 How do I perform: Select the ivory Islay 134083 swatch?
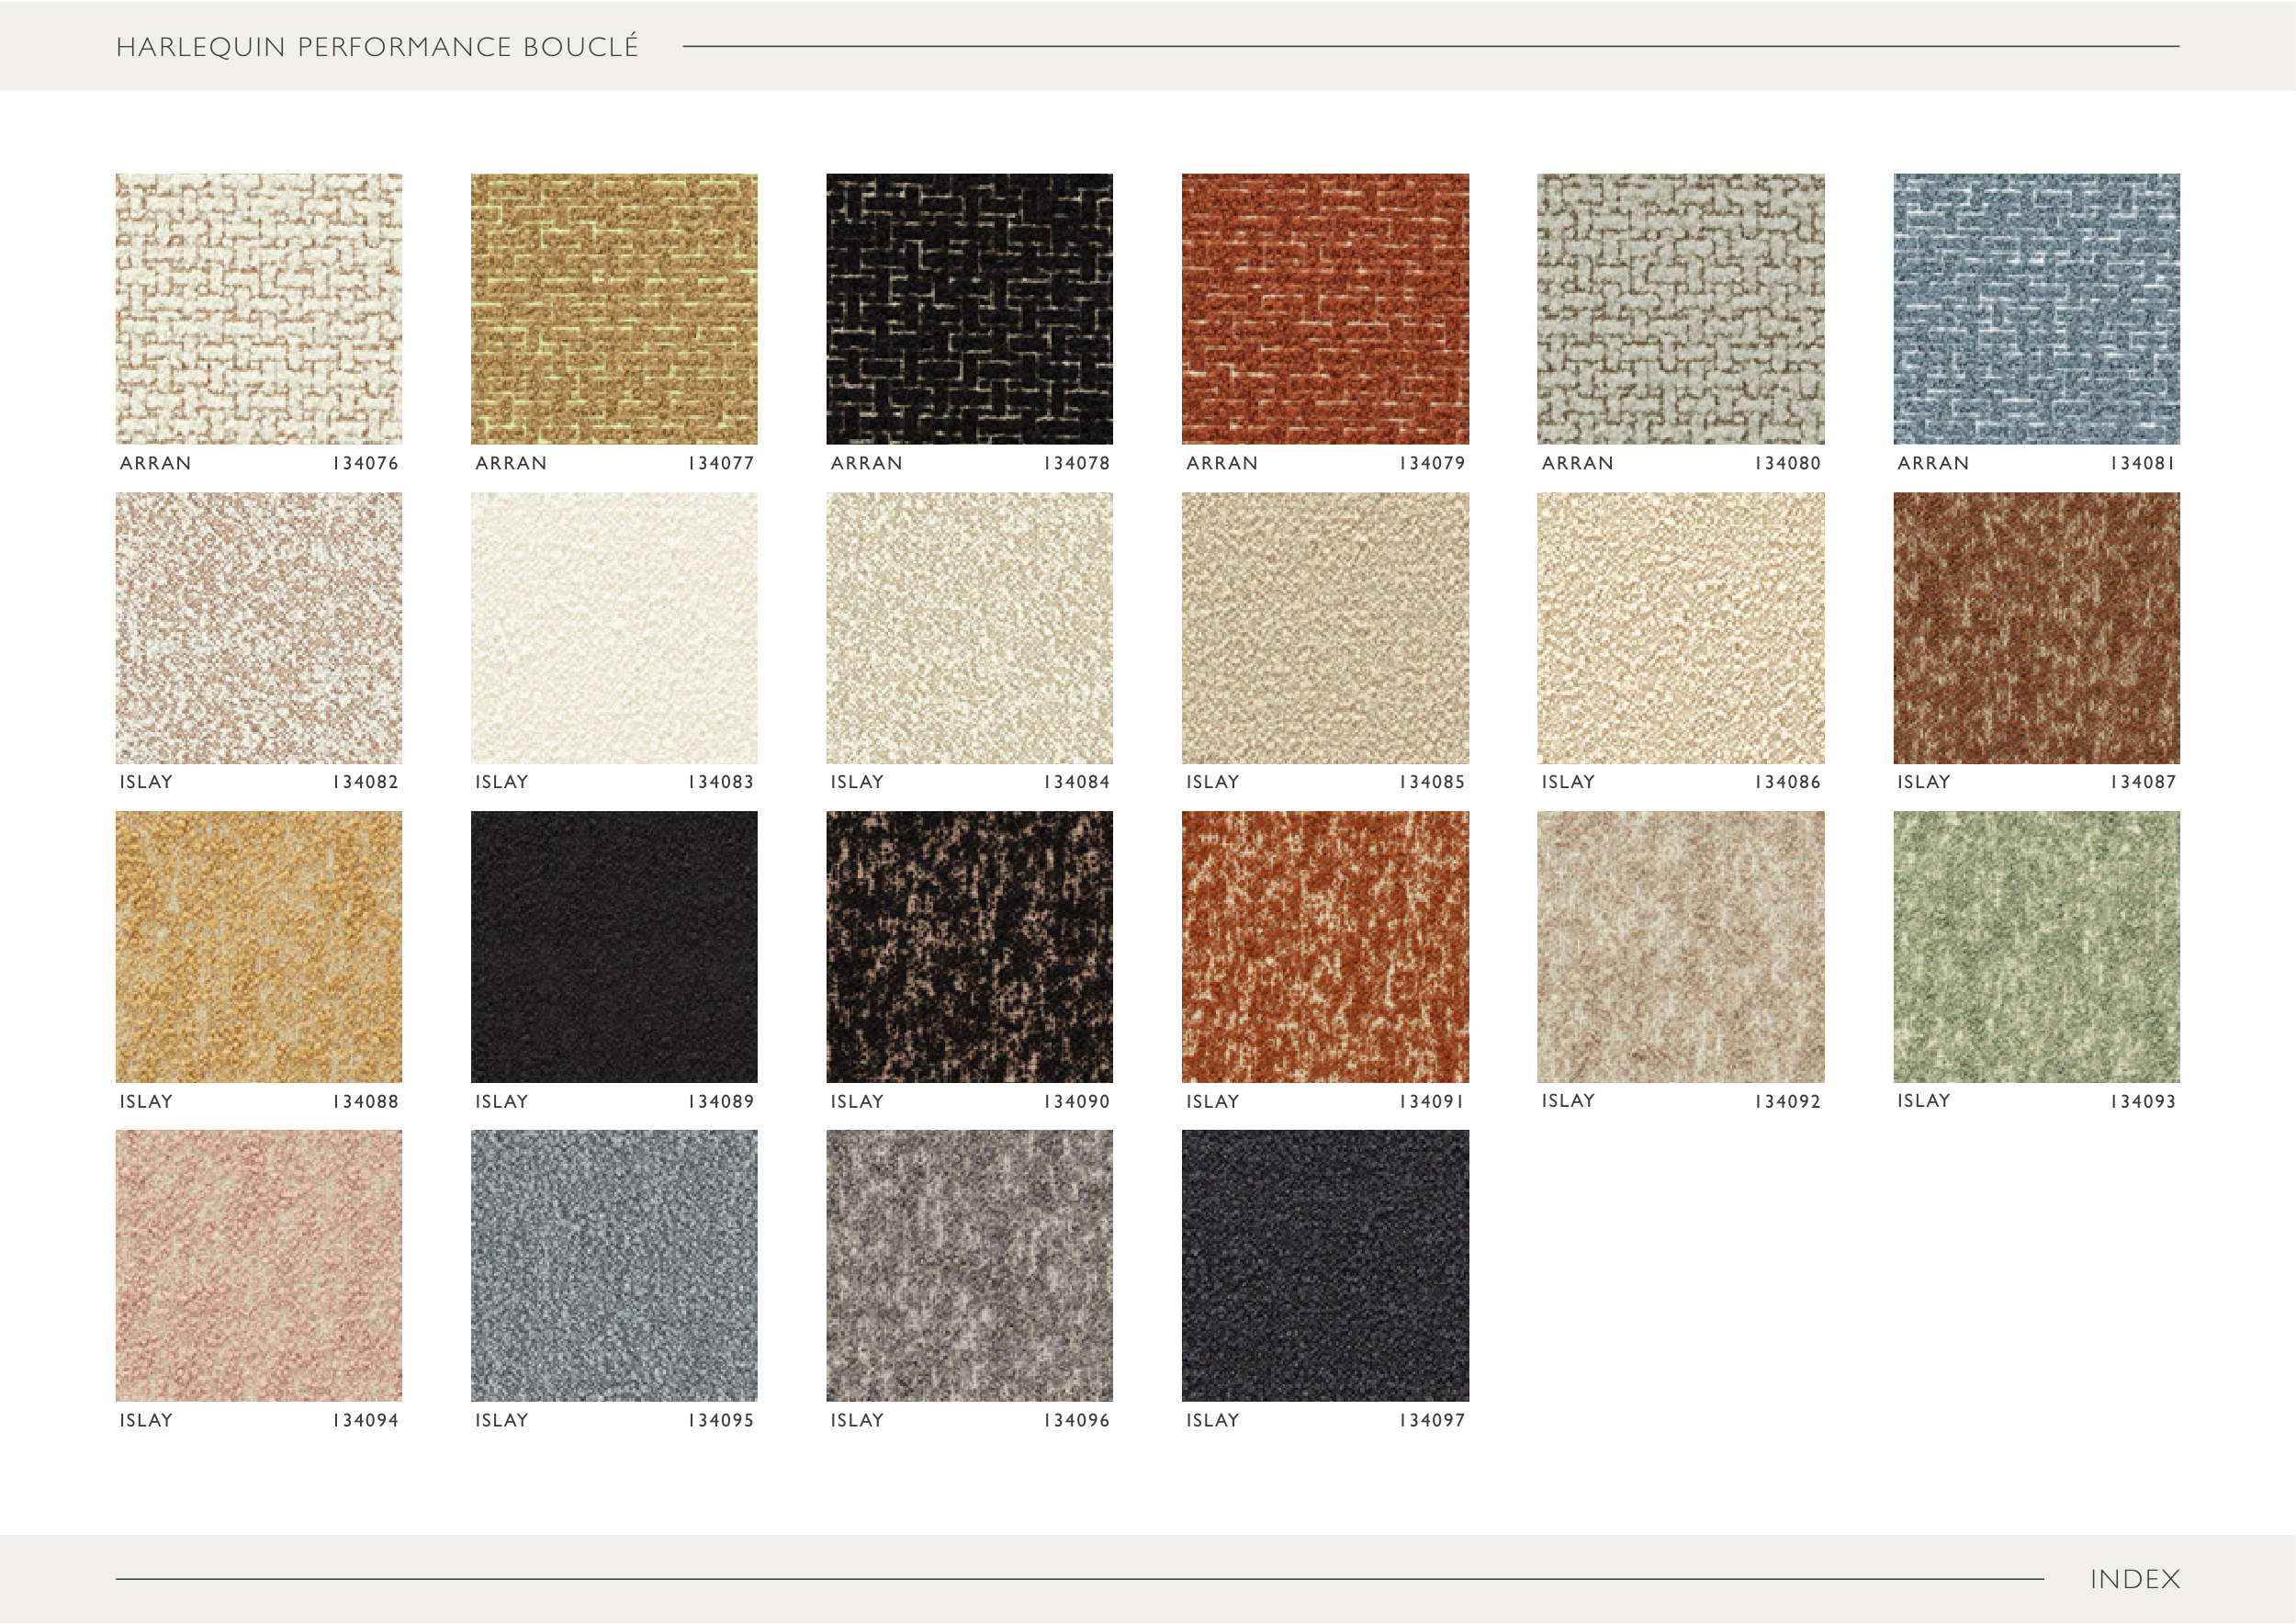click(x=613, y=628)
